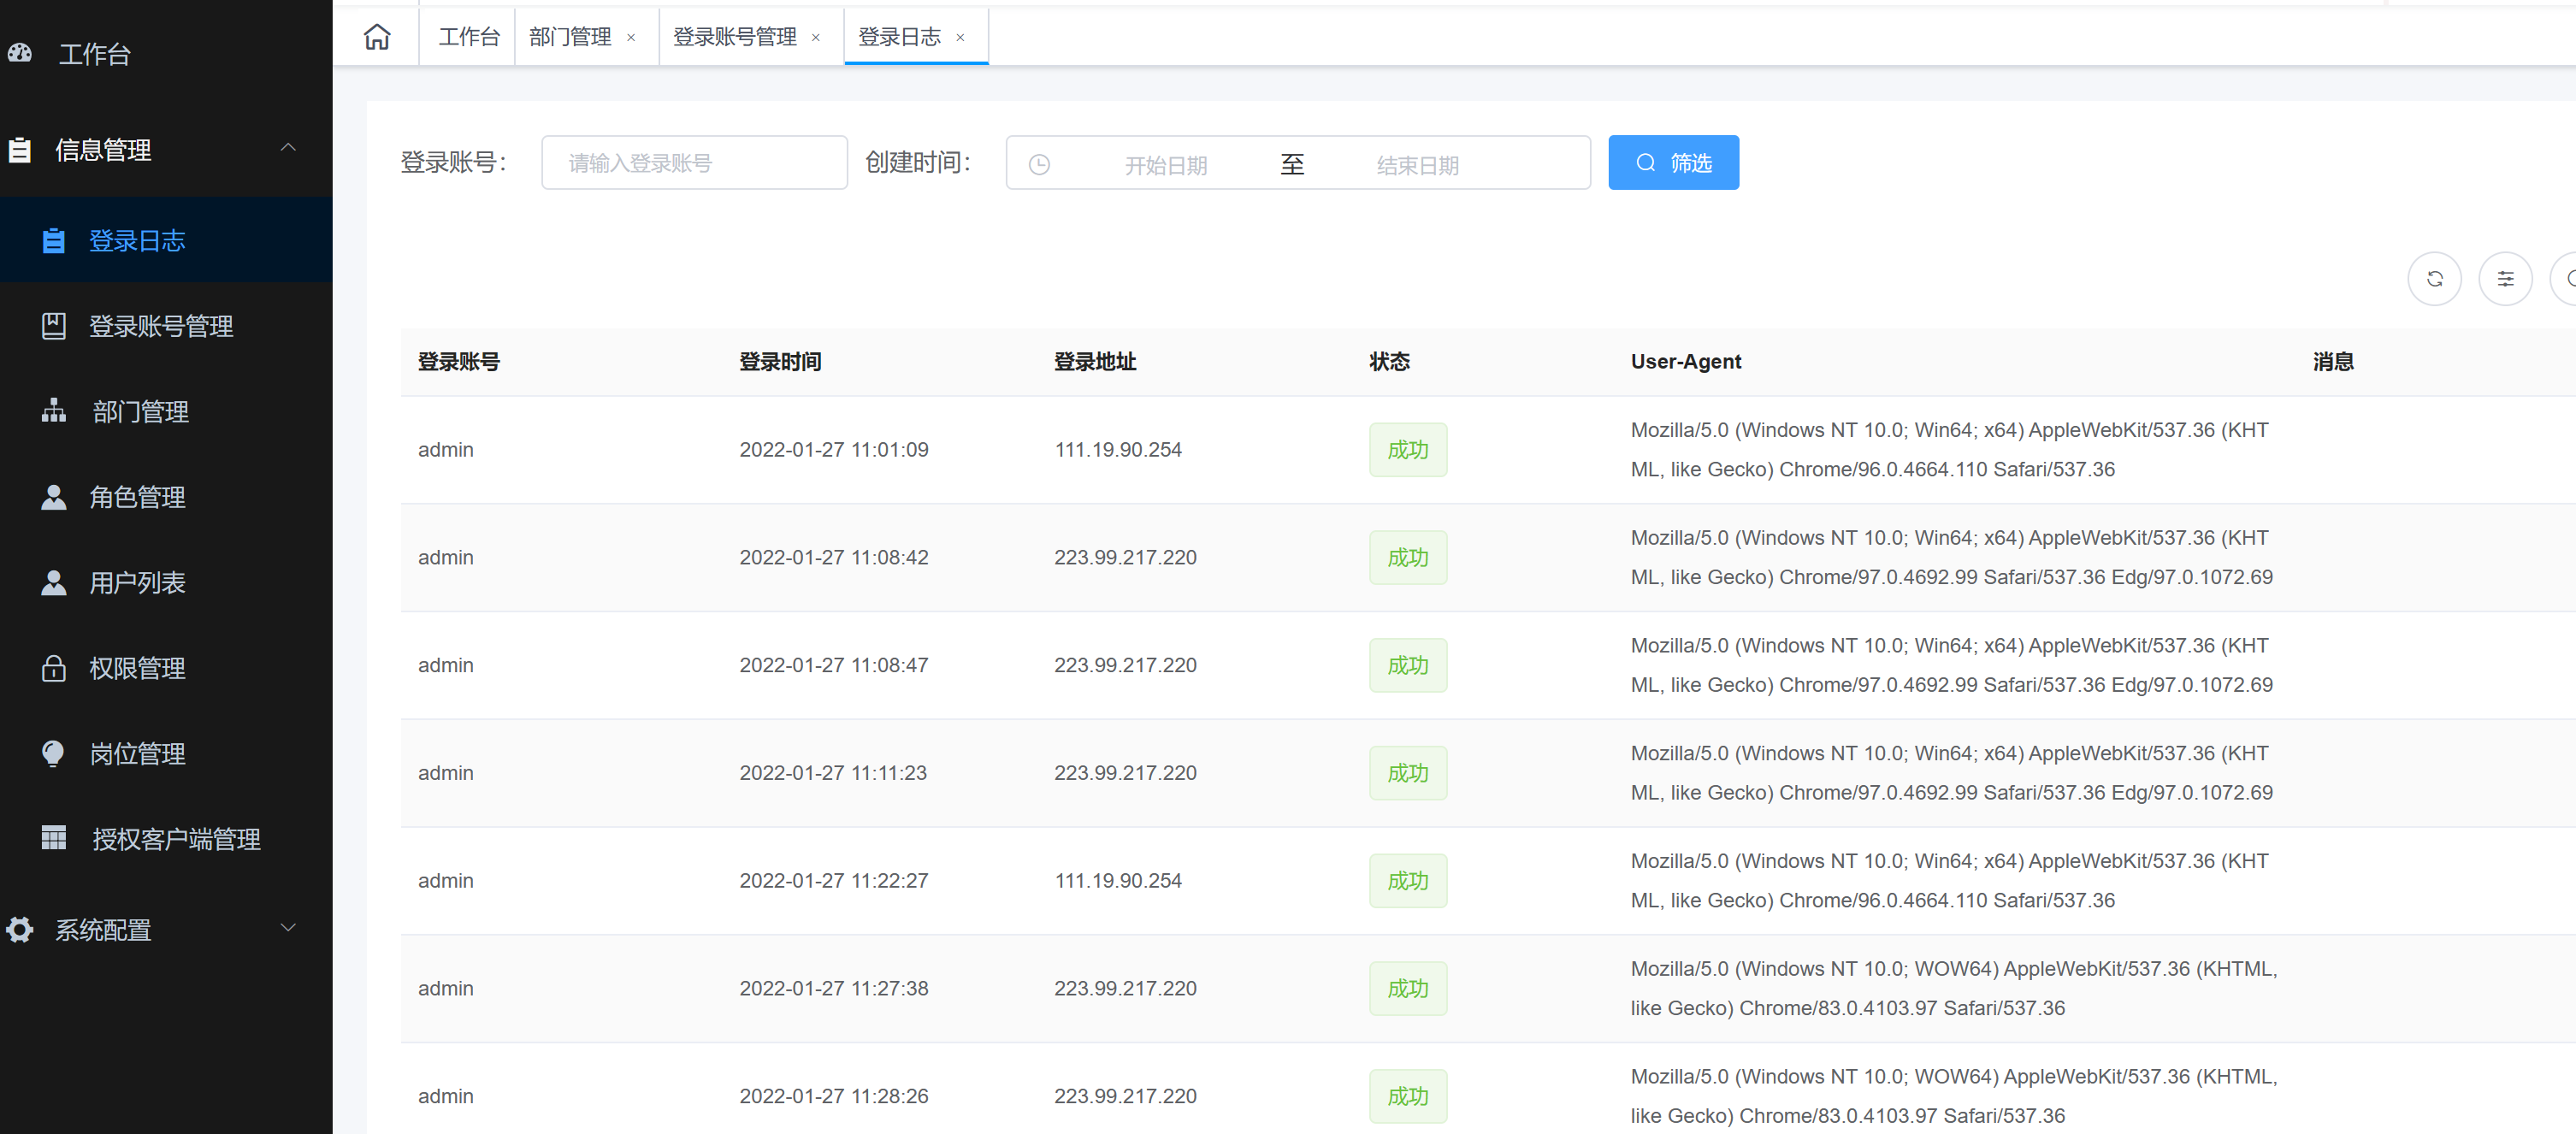Click the Chrome/83 user-agent in 11:27:38 row
2576x1134 pixels.
coord(1954,988)
